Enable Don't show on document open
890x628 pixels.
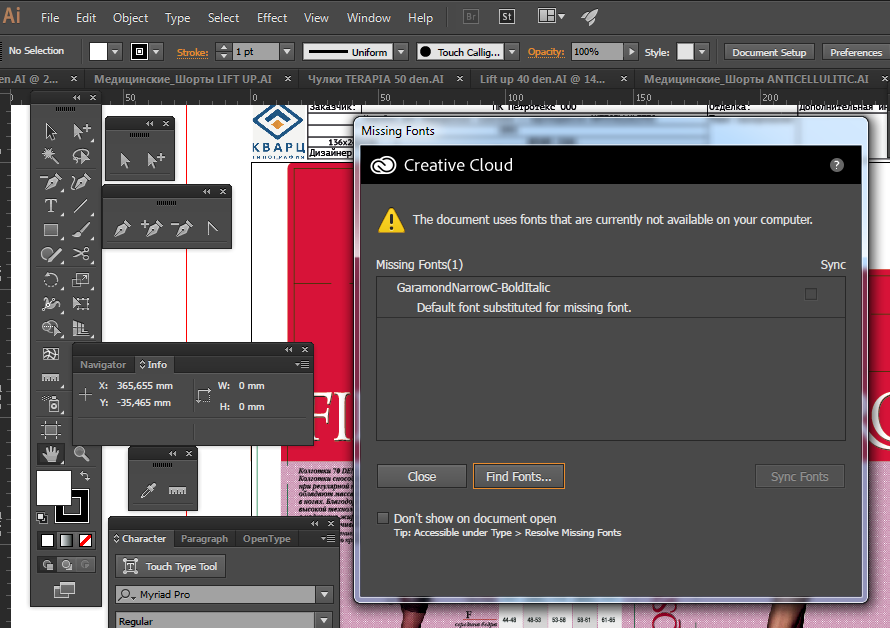[383, 518]
